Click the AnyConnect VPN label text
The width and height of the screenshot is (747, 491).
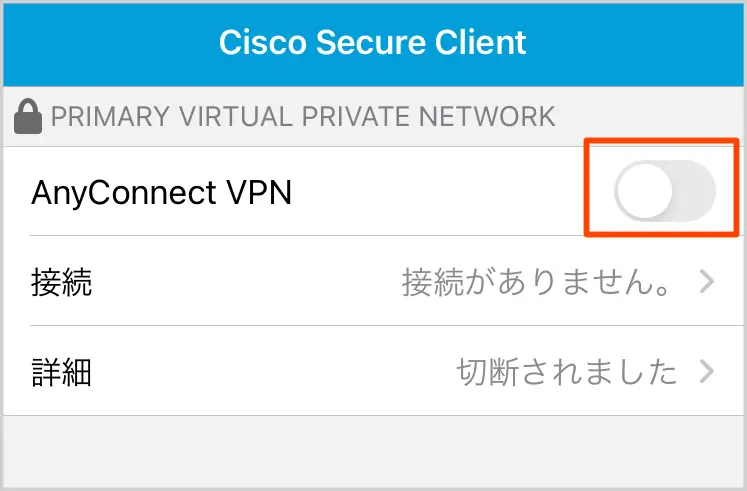[x=161, y=192]
